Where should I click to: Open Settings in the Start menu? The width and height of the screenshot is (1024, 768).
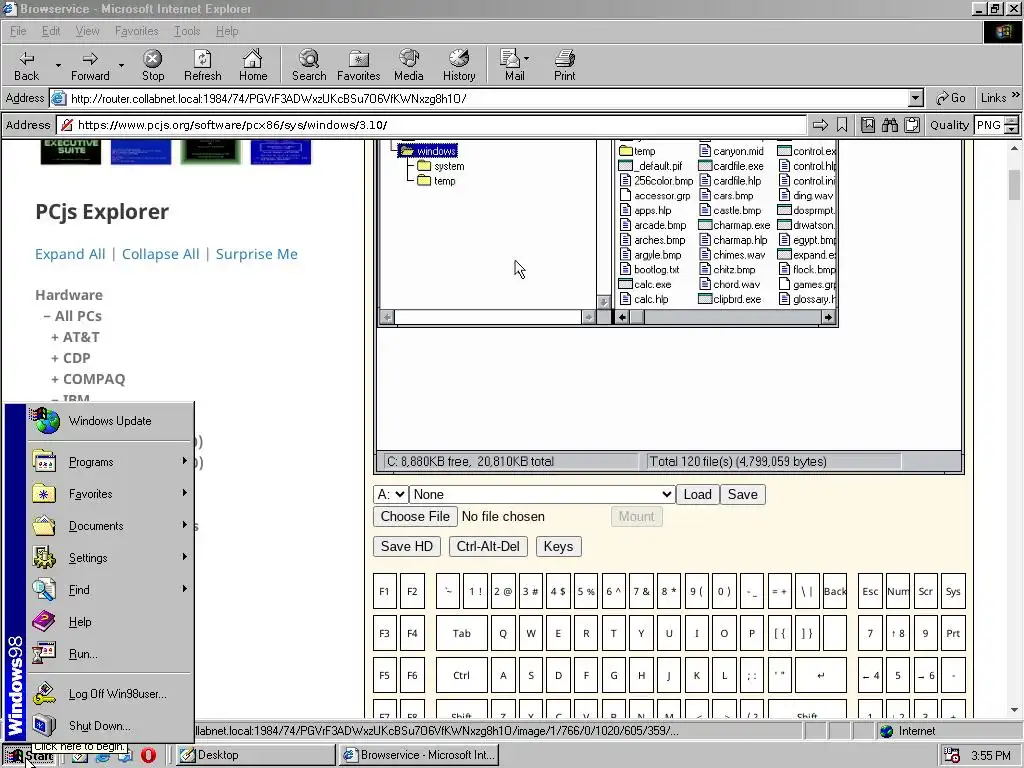point(110,558)
